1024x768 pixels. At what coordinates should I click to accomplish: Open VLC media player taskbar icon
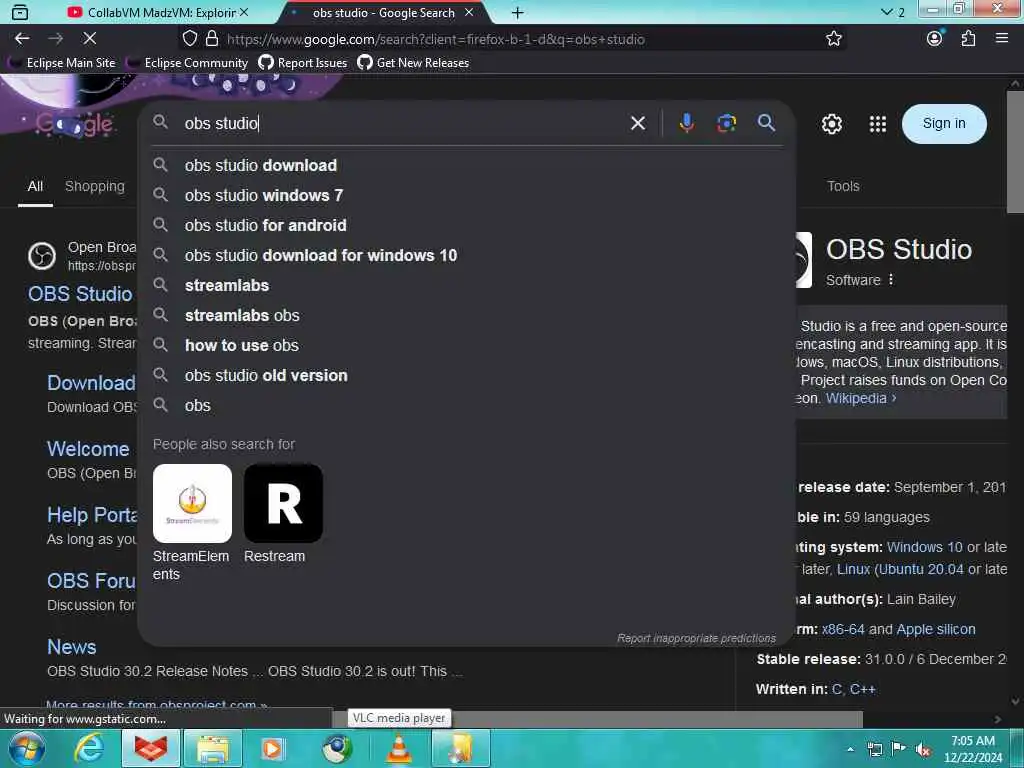(399, 748)
